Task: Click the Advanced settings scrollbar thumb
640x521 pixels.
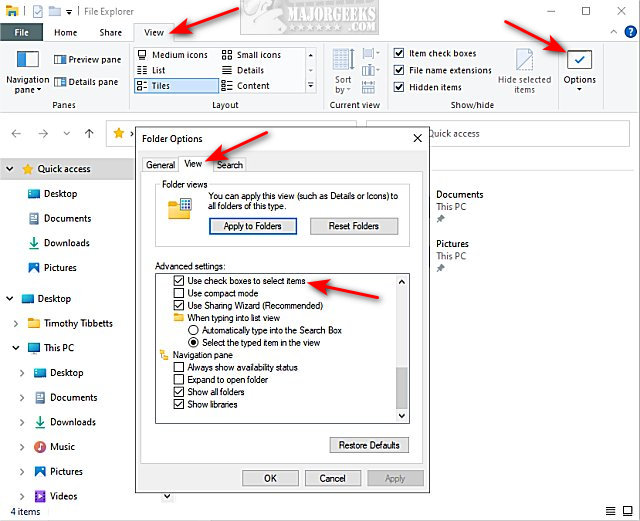Action: tap(402, 388)
